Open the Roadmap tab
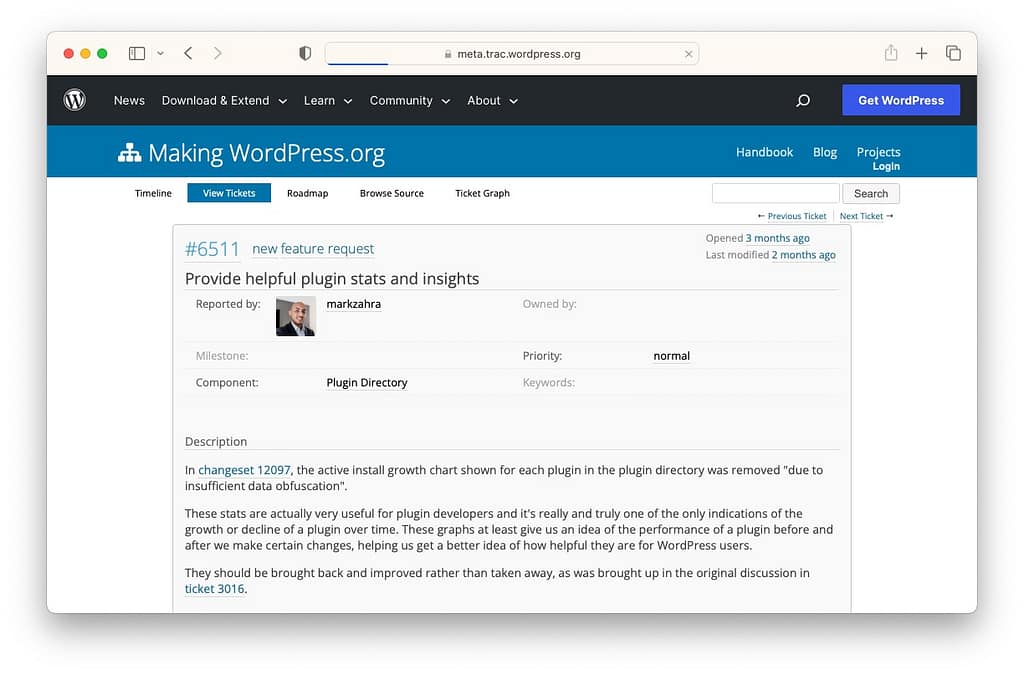Viewport: 1024px width, 675px height. (x=307, y=193)
